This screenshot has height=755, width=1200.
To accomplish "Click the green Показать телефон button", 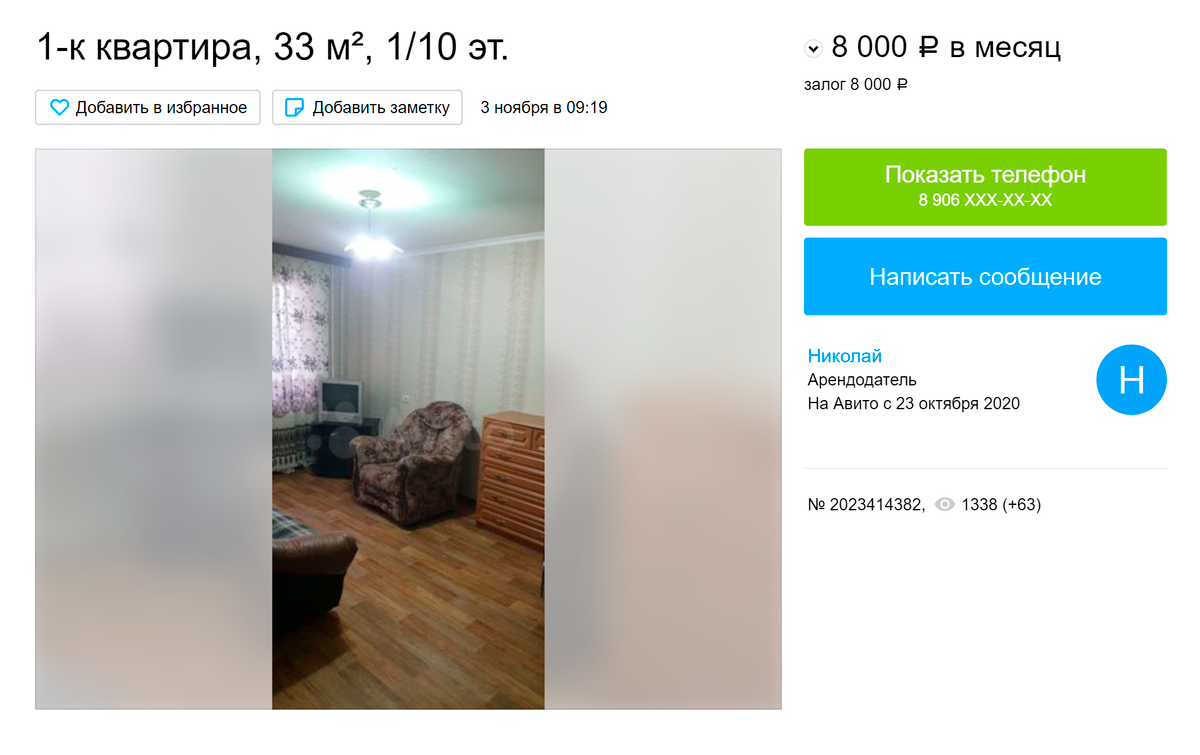I will click(985, 187).
